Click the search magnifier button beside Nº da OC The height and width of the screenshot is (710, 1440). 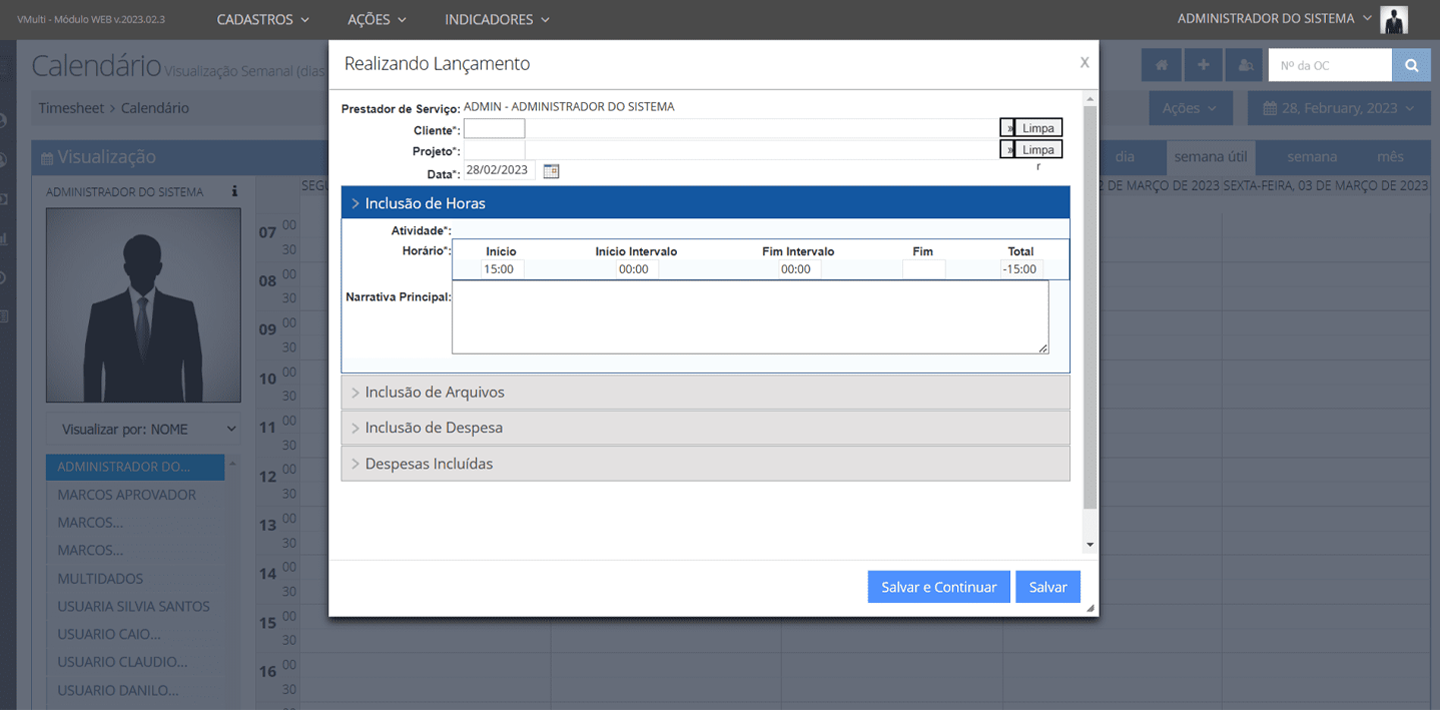[x=1411, y=65]
